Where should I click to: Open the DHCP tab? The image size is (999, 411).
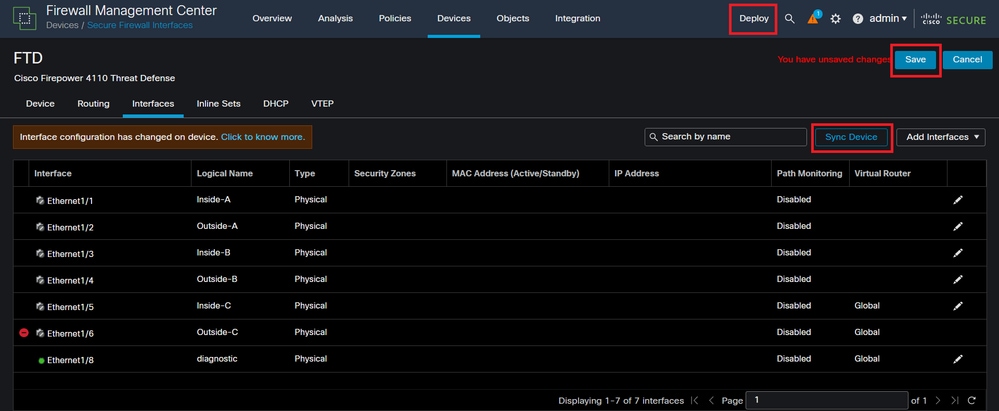pos(276,103)
